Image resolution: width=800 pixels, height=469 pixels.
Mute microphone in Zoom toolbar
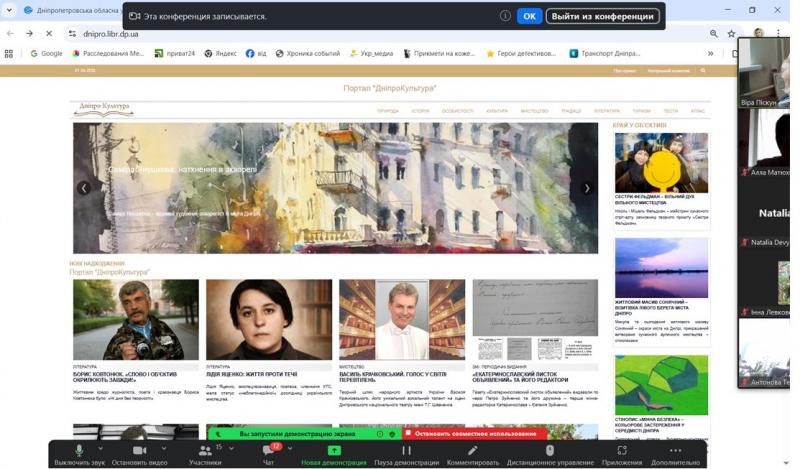click(x=78, y=452)
